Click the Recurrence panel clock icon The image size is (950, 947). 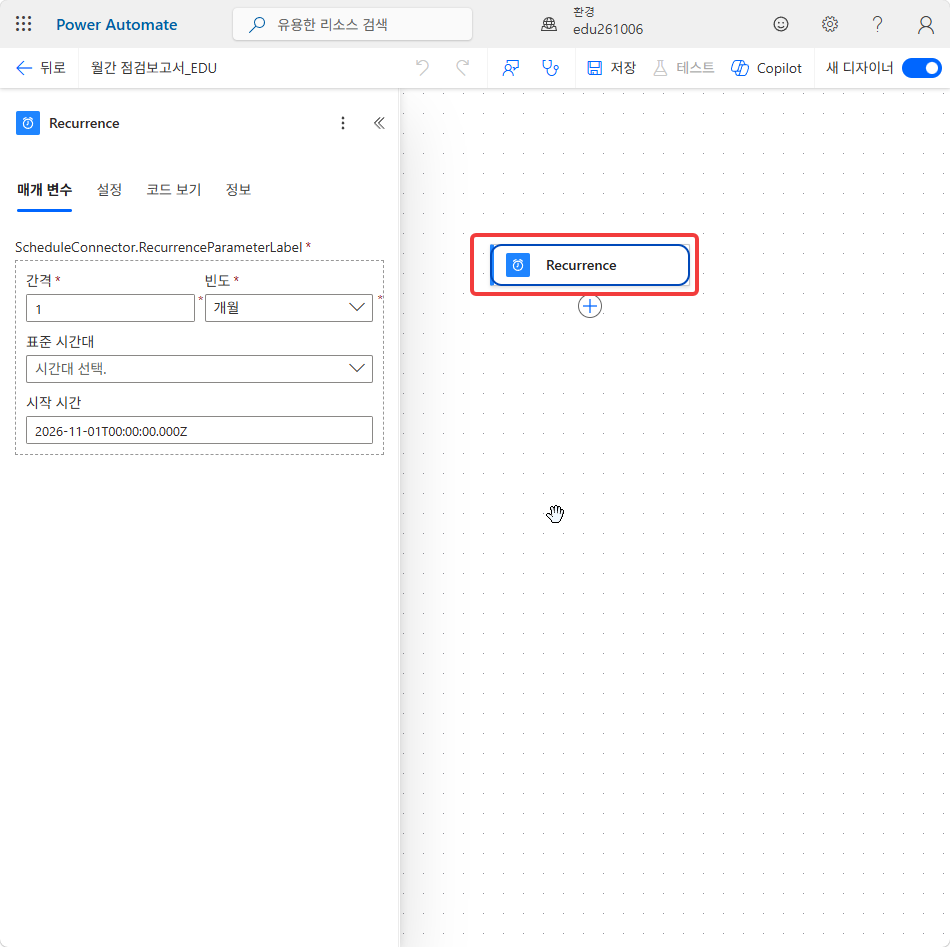28,123
